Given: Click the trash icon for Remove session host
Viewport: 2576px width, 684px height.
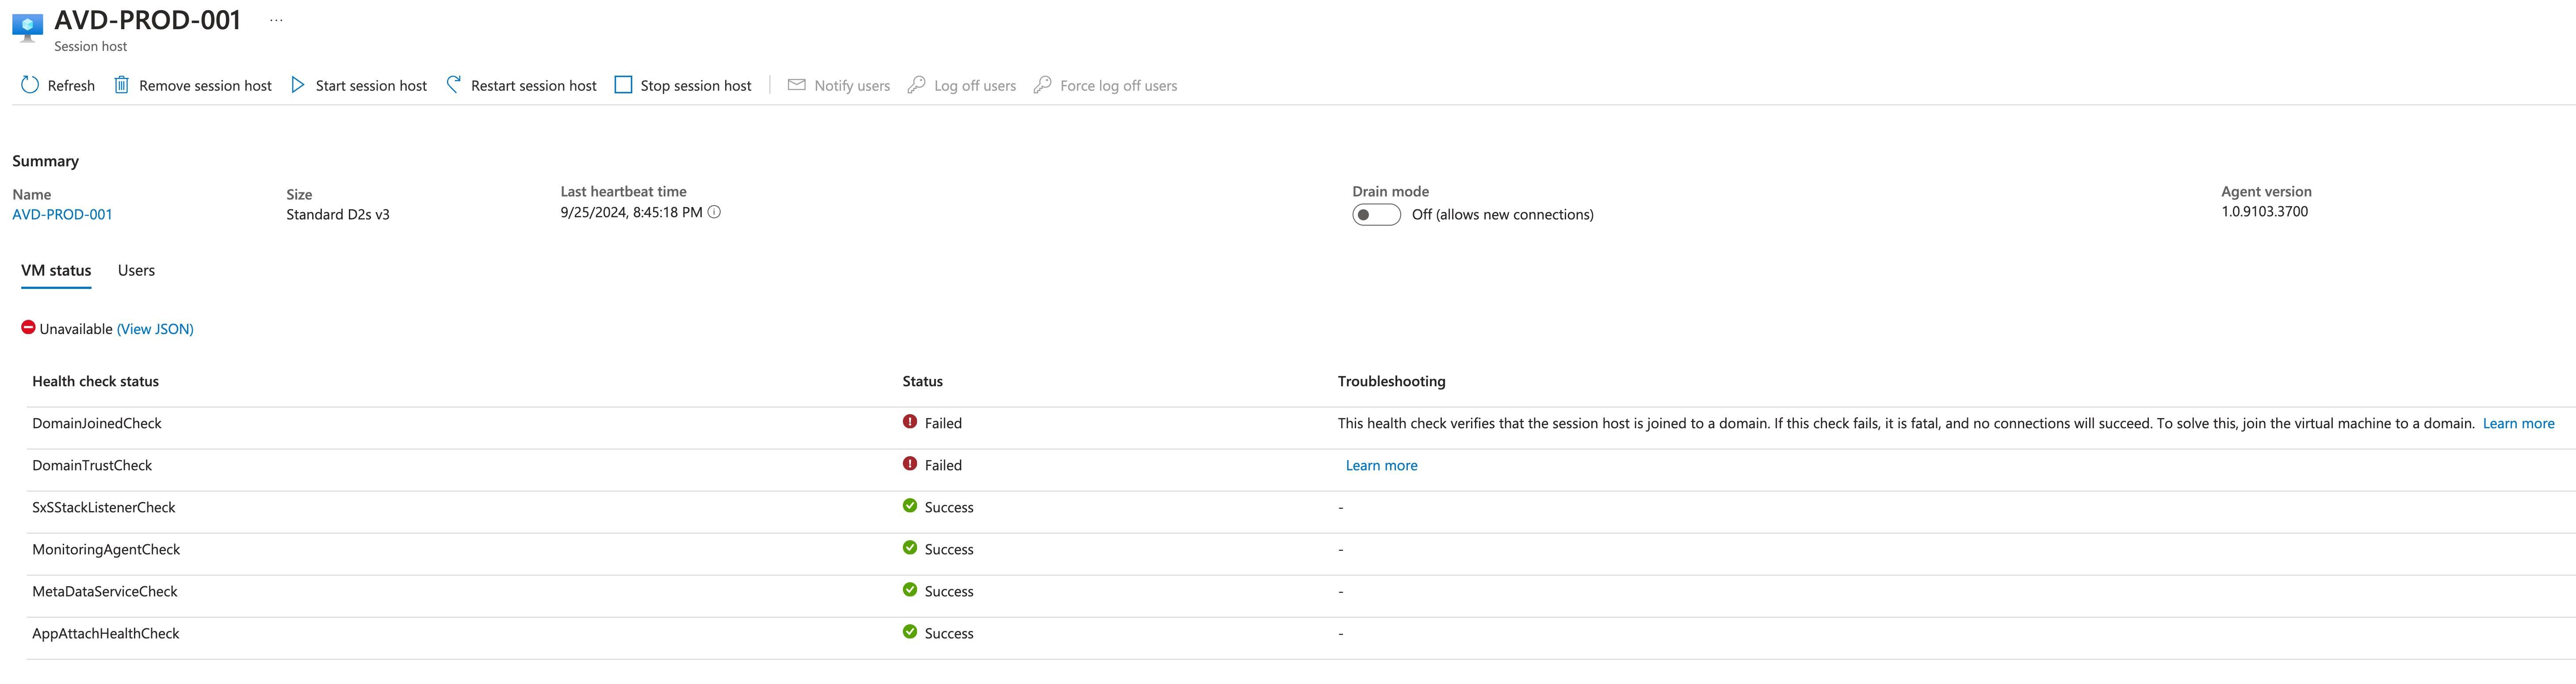Looking at the screenshot, I should (x=121, y=85).
